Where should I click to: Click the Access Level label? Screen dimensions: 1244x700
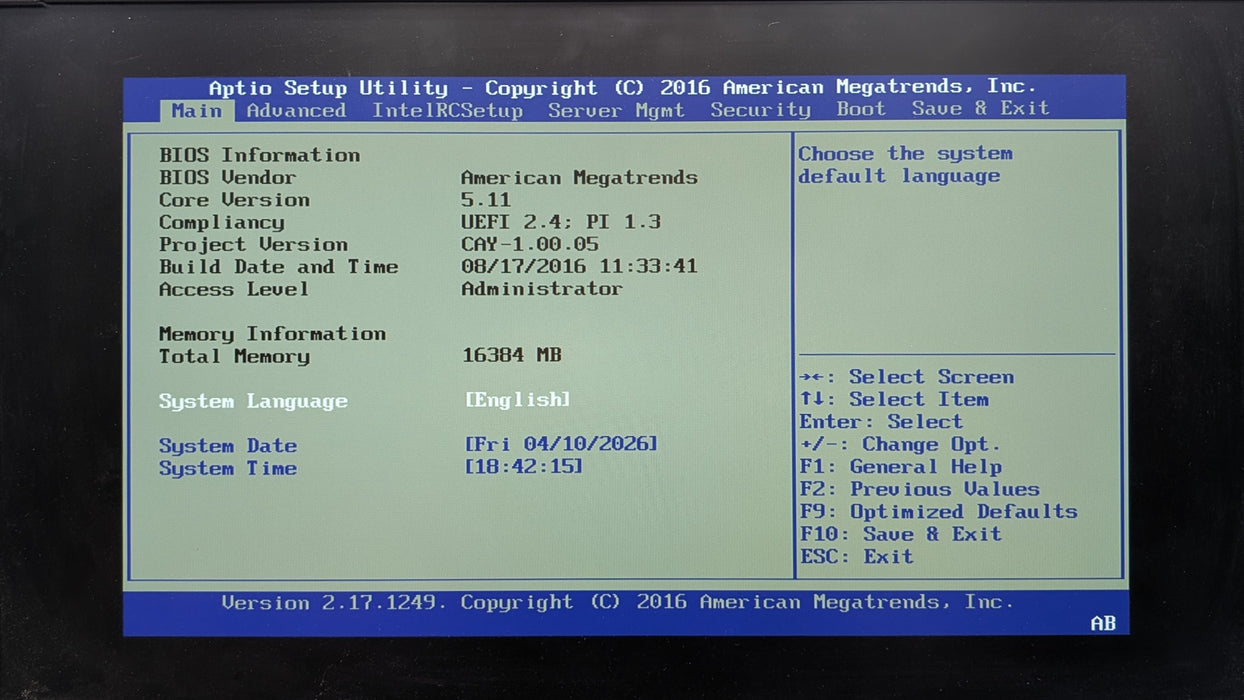click(x=234, y=289)
